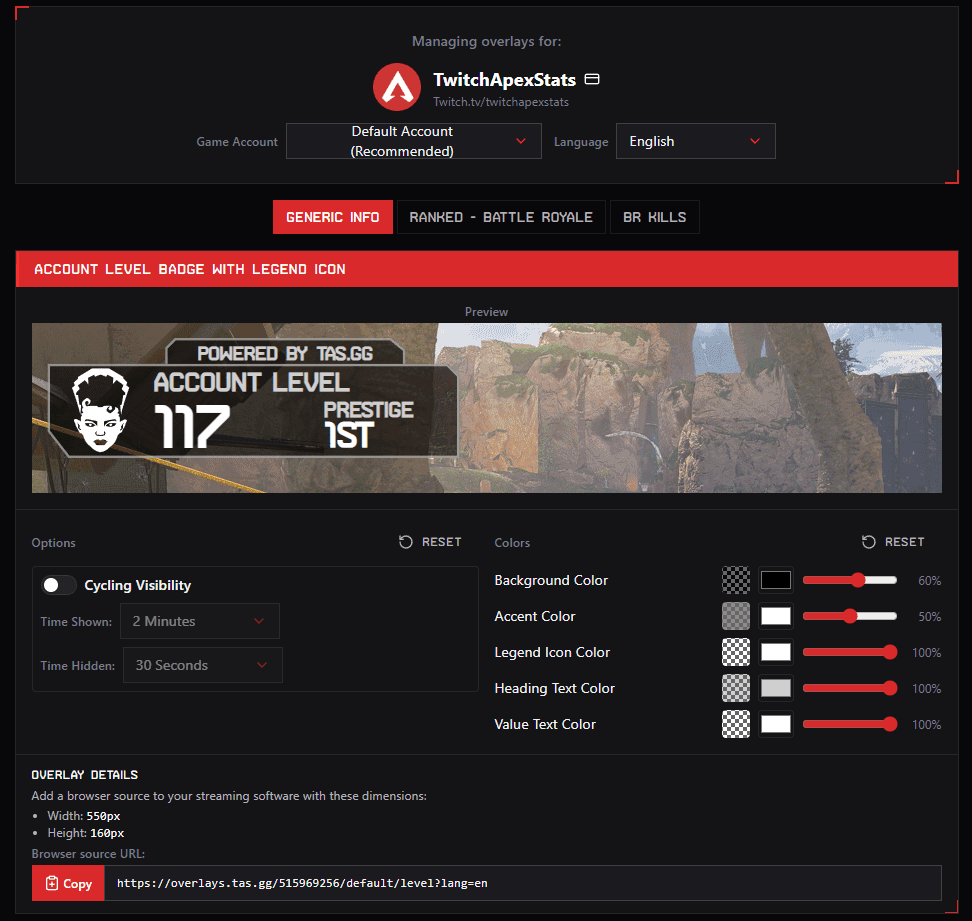Click the browser source URL field
The image size is (972, 921).
tap(523, 883)
